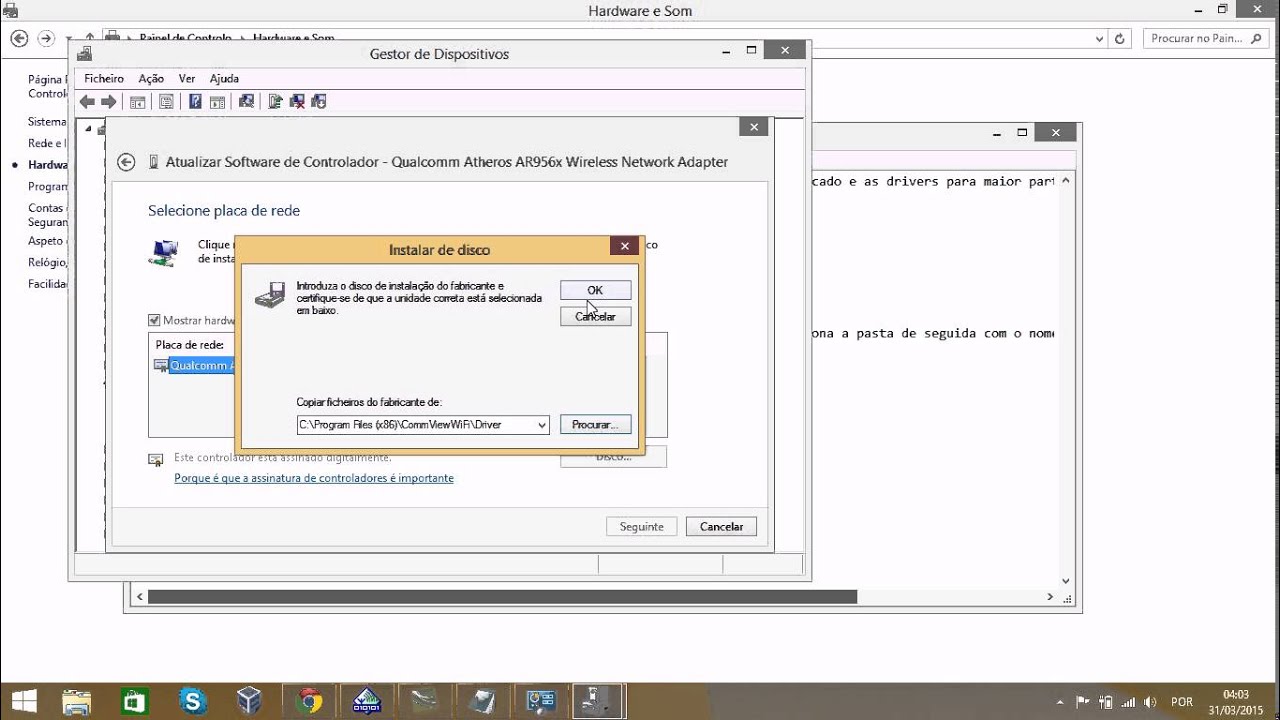Click the Control Panel back navigation arrow
Image resolution: width=1280 pixels, height=720 pixels.
coord(18,38)
